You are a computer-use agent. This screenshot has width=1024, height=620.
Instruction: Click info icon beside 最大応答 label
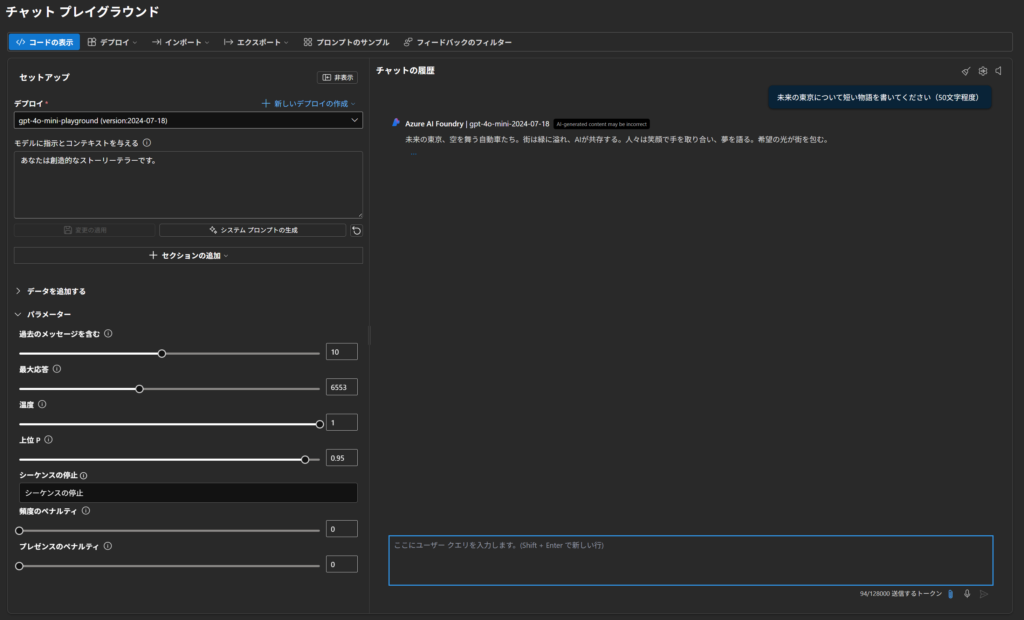point(56,369)
